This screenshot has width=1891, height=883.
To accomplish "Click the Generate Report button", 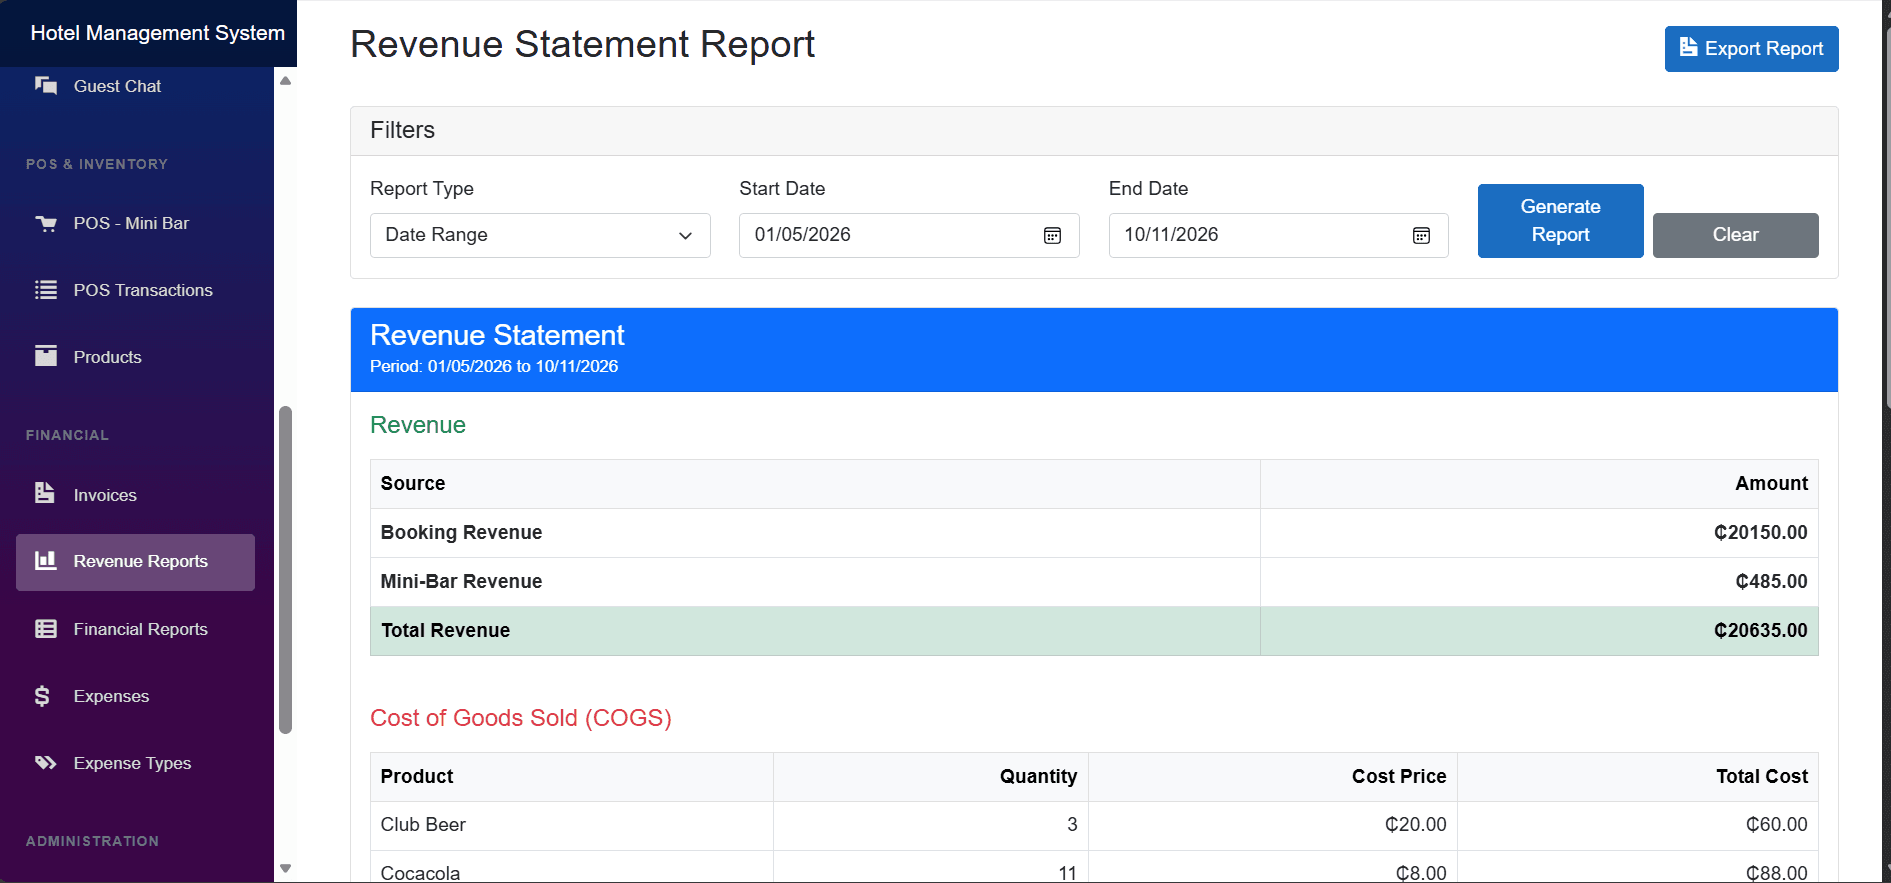I will pyautogui.click(x=1560, y=221).
